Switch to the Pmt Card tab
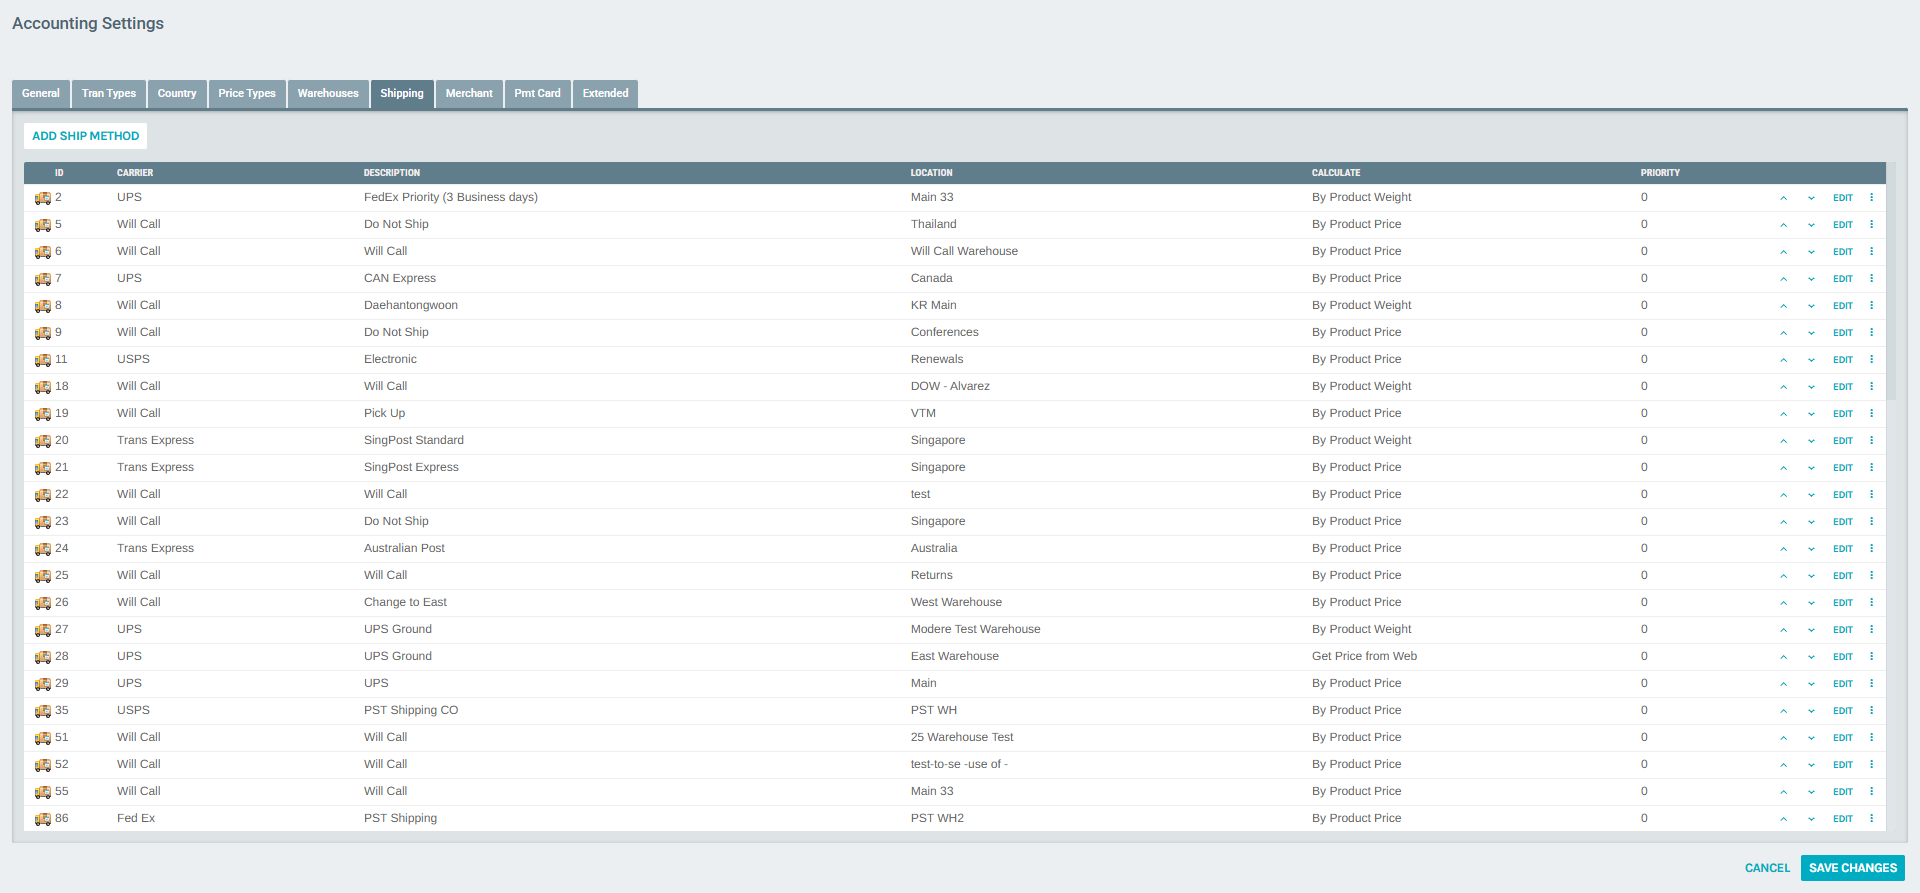This screenshot has height=893, width=1920. click(x=538, y=94)
